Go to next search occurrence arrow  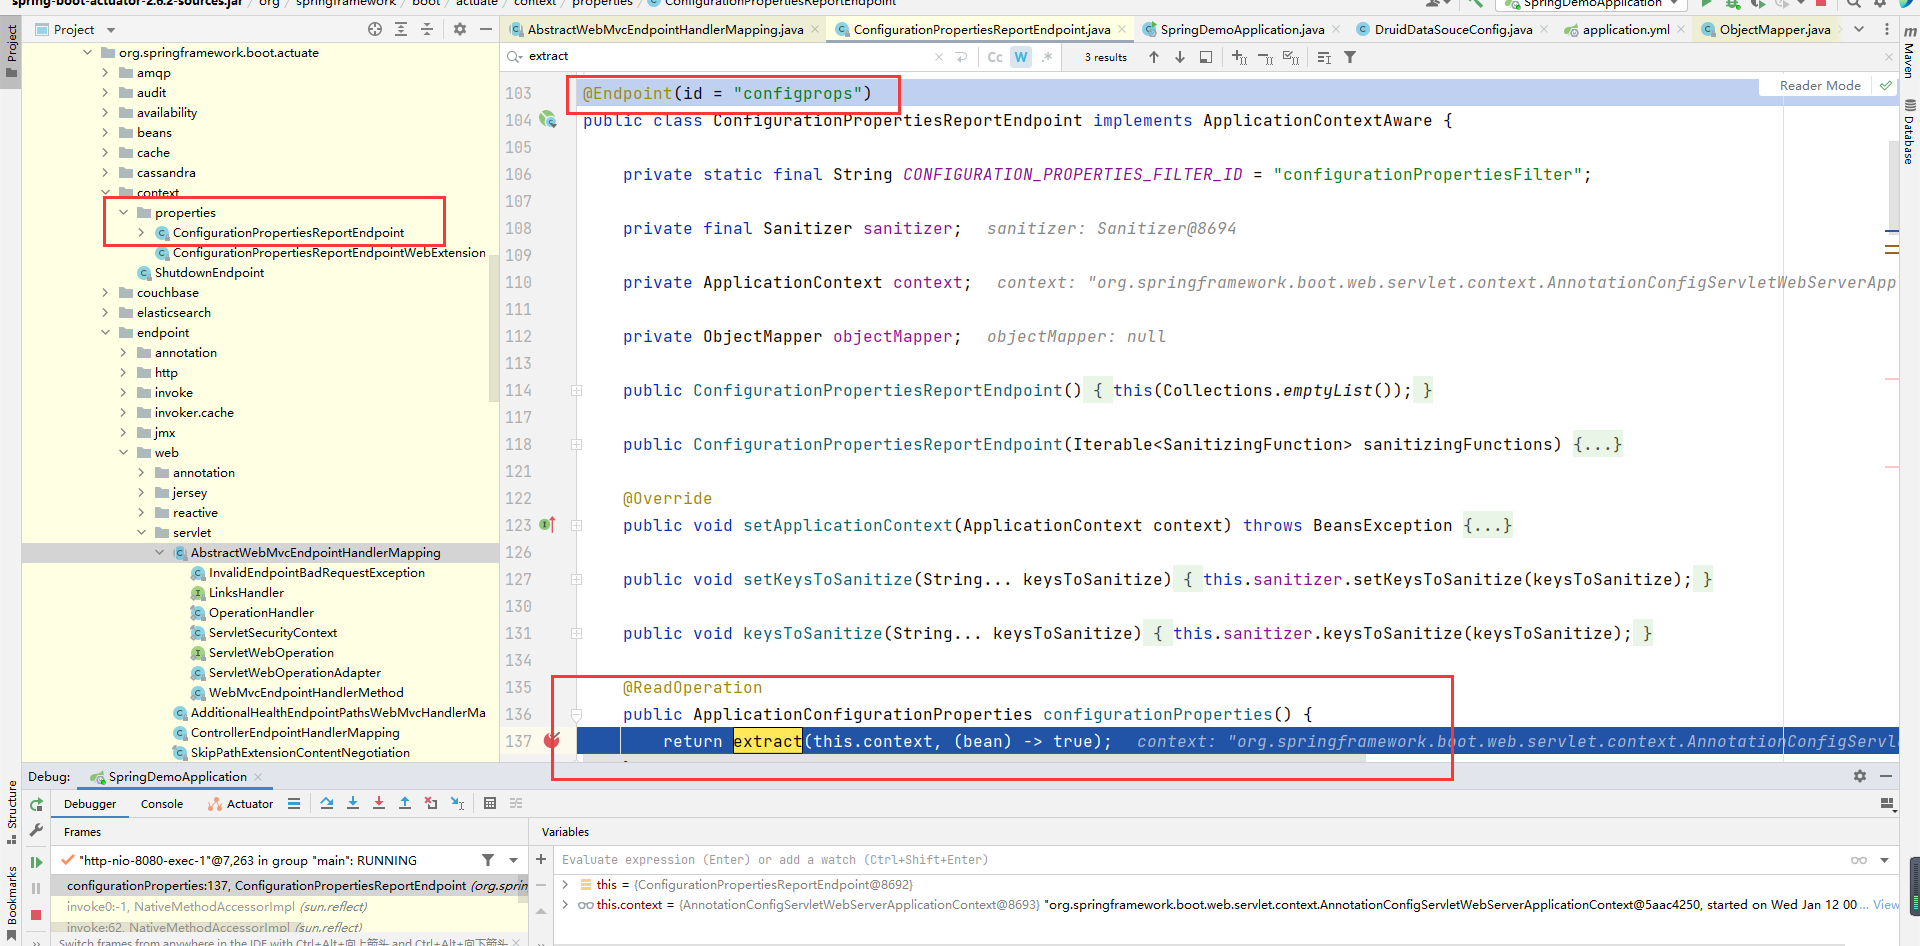pos(1180,57)
